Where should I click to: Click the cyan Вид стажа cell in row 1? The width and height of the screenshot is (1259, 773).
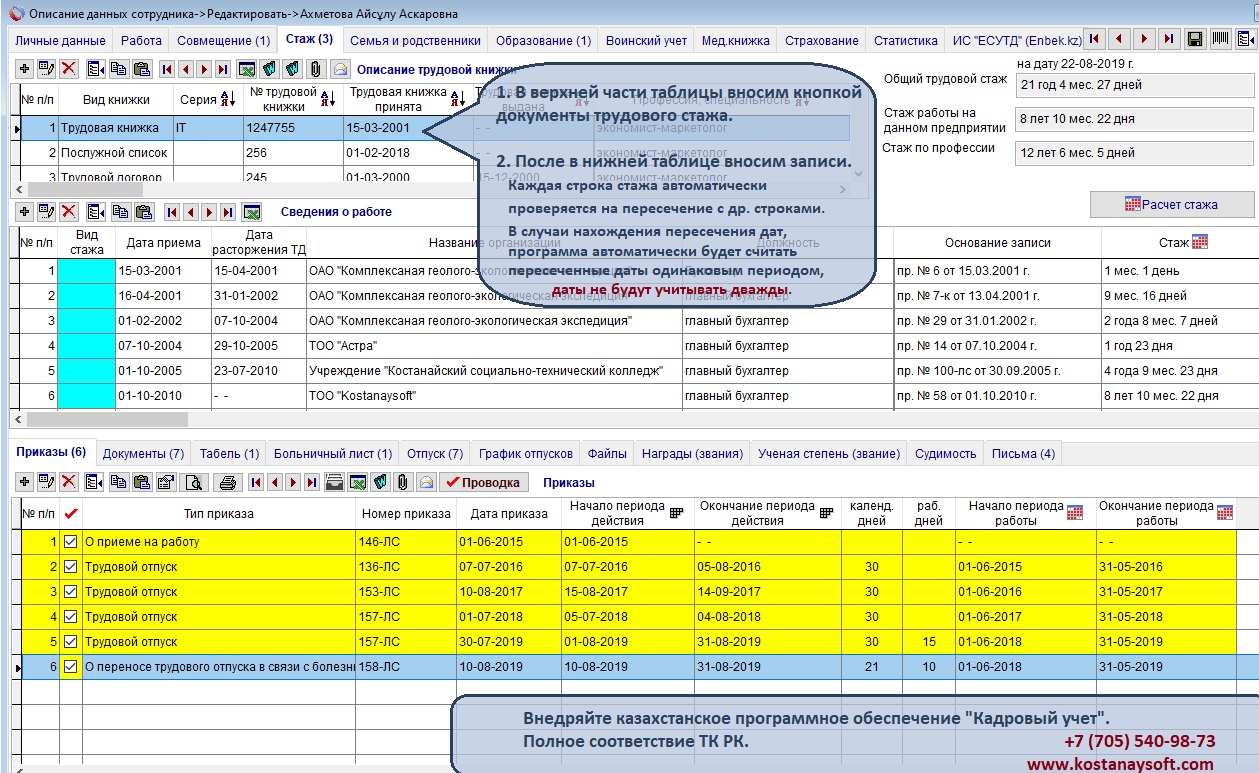tap(86, 271)
